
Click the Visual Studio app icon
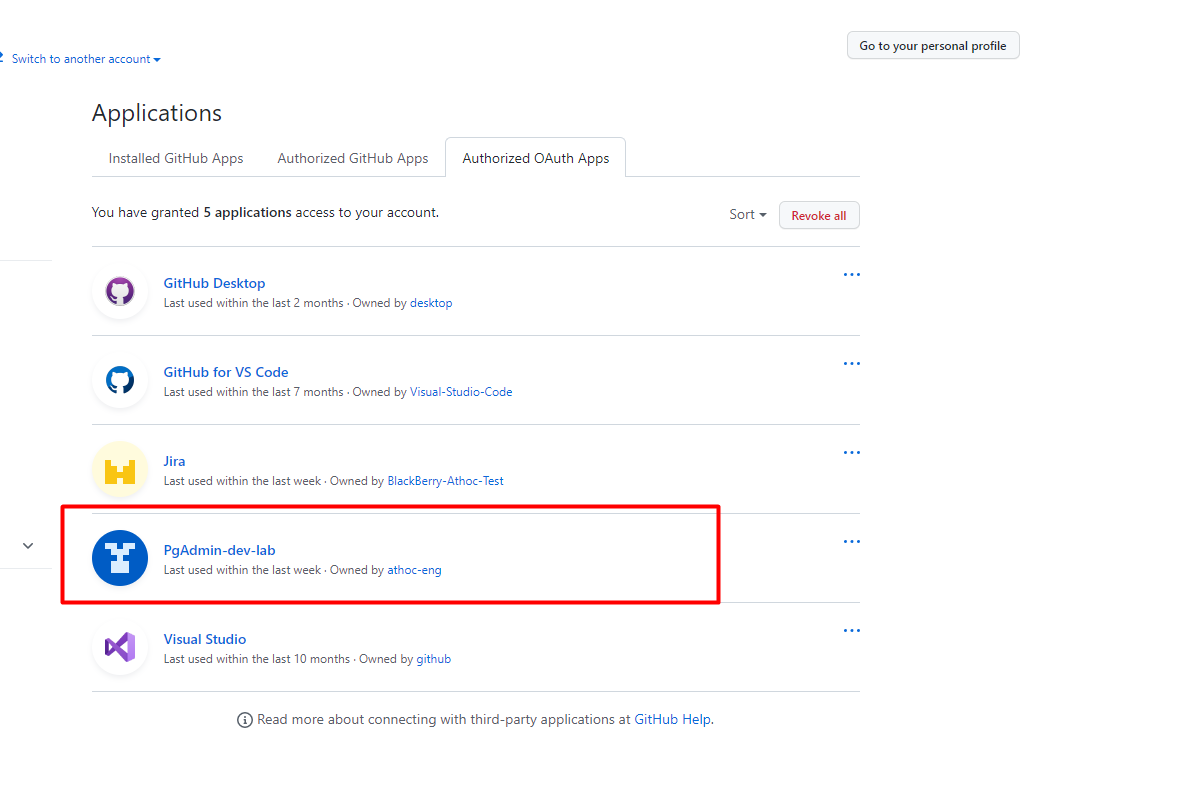pyautogui.click(x=120, y=647)
